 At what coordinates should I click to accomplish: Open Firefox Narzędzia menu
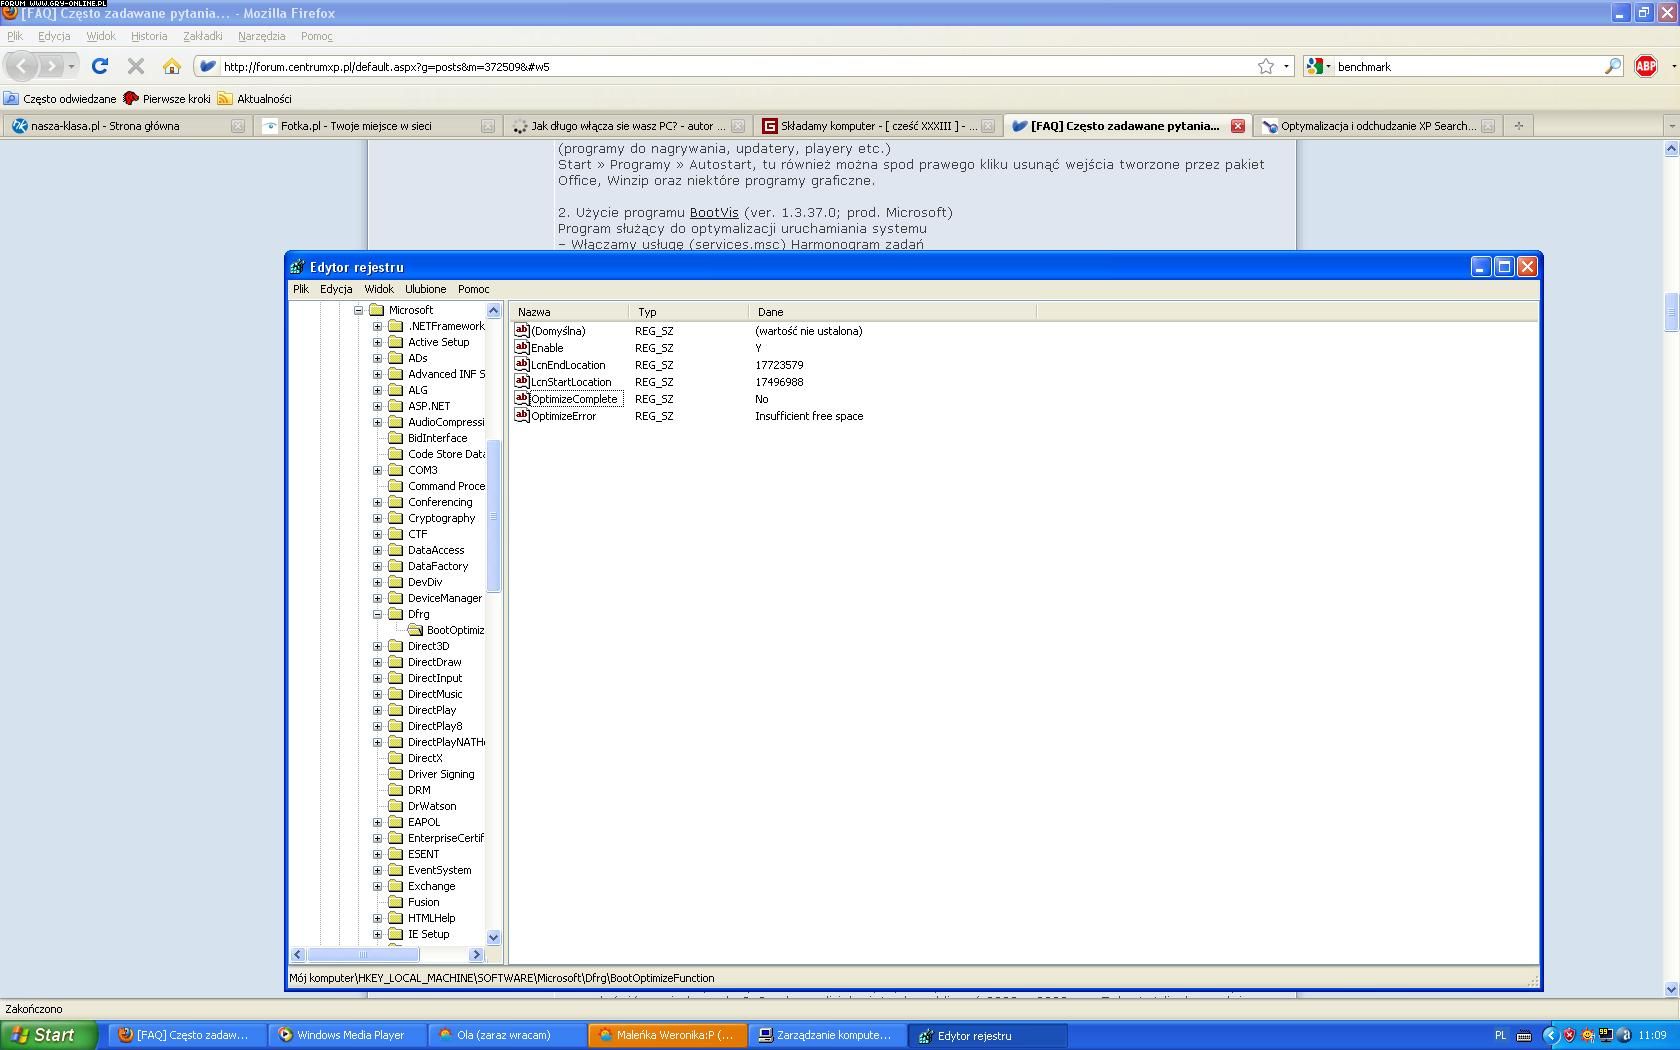262,36
